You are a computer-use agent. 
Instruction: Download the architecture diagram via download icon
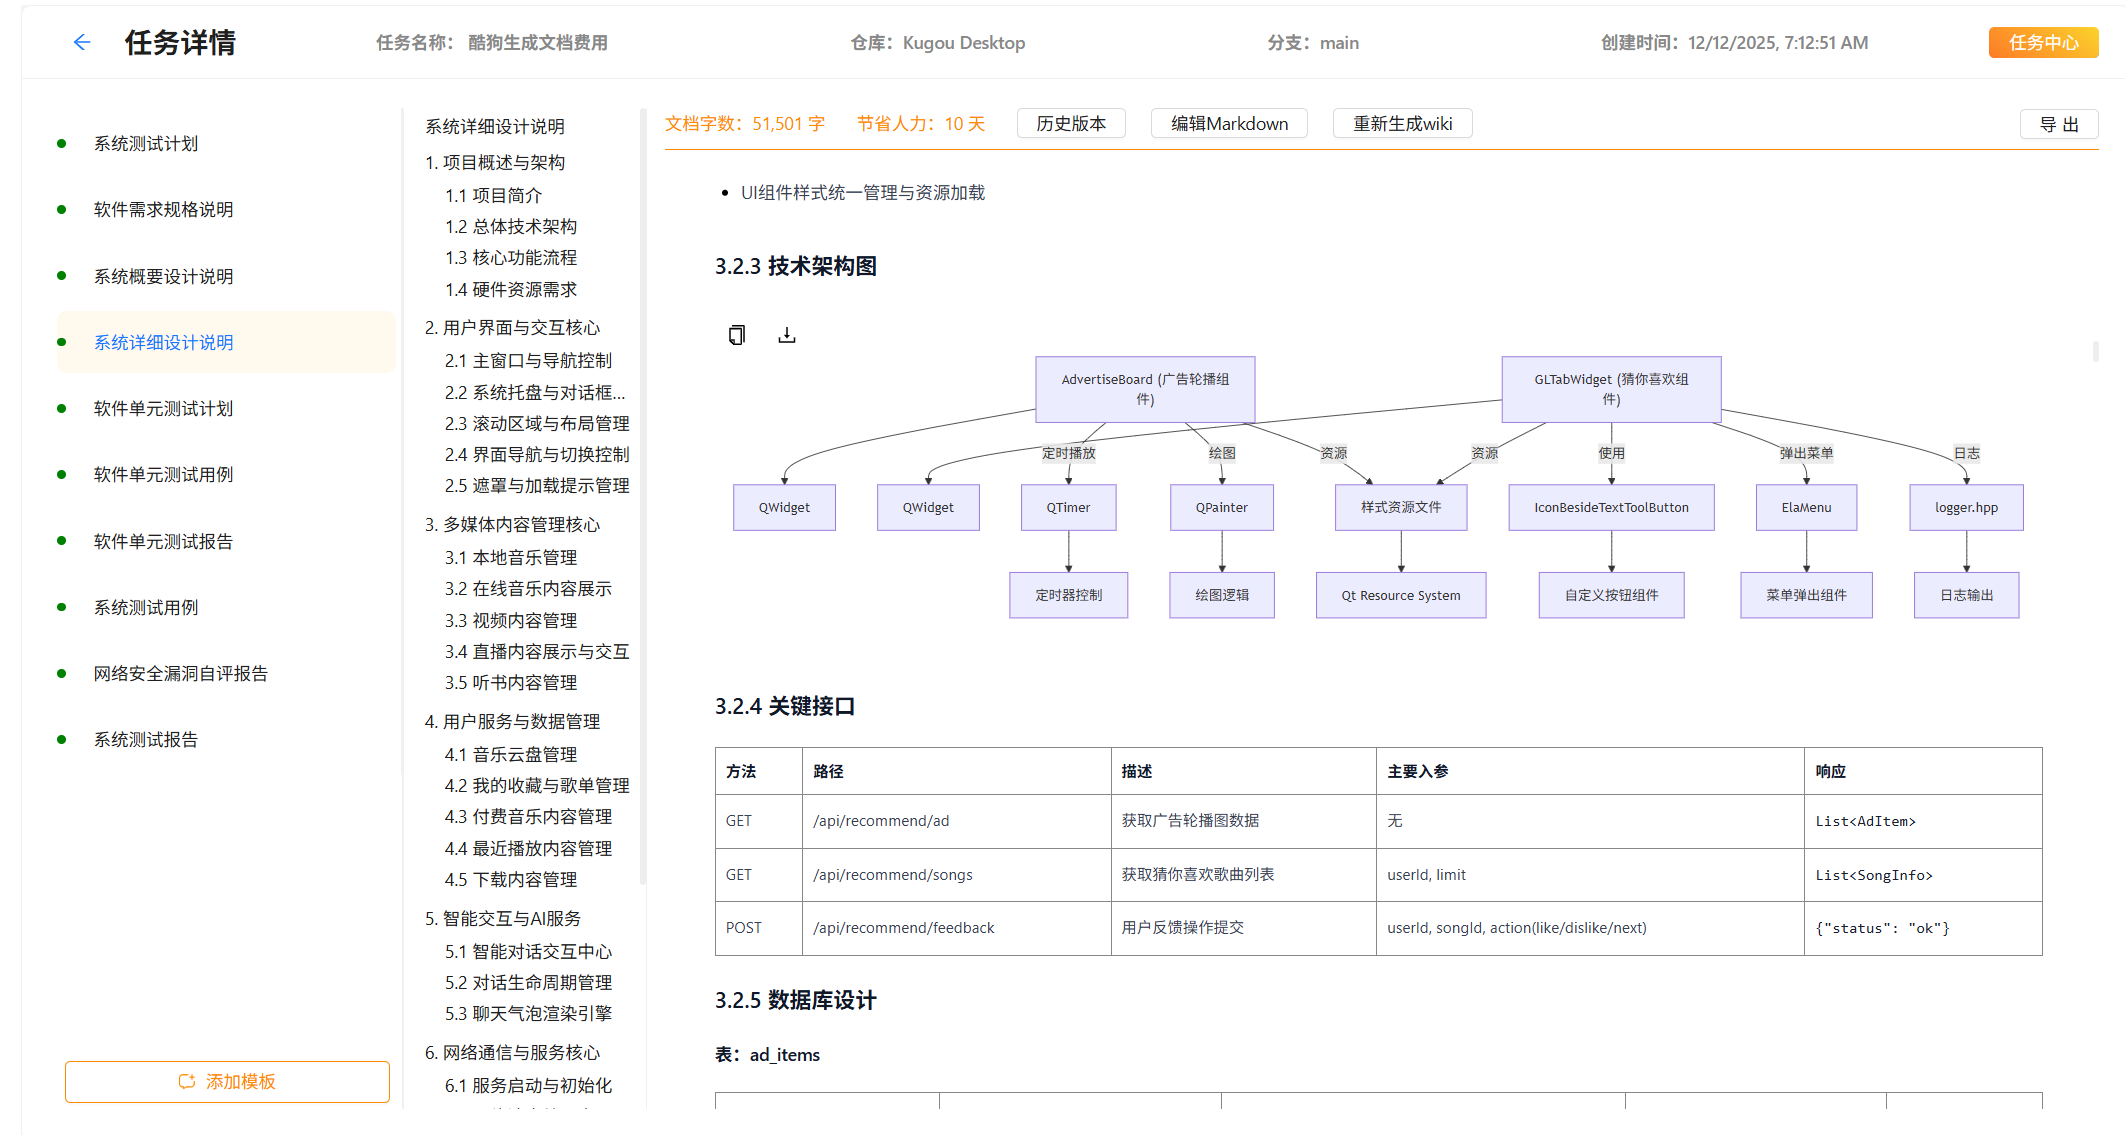coord(786,335)
